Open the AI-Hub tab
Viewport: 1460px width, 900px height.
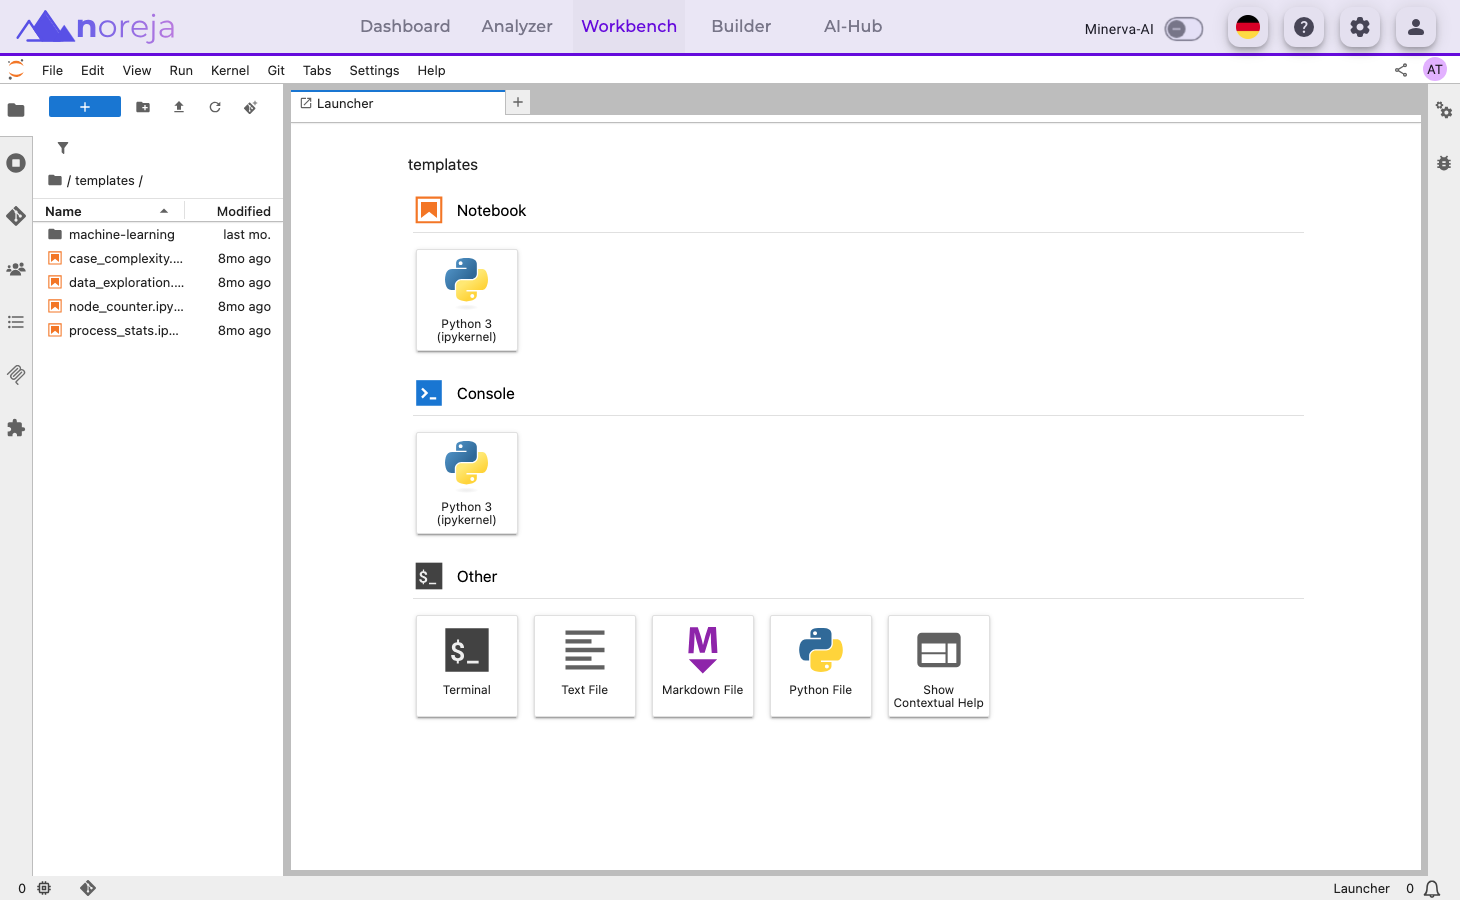853,27
